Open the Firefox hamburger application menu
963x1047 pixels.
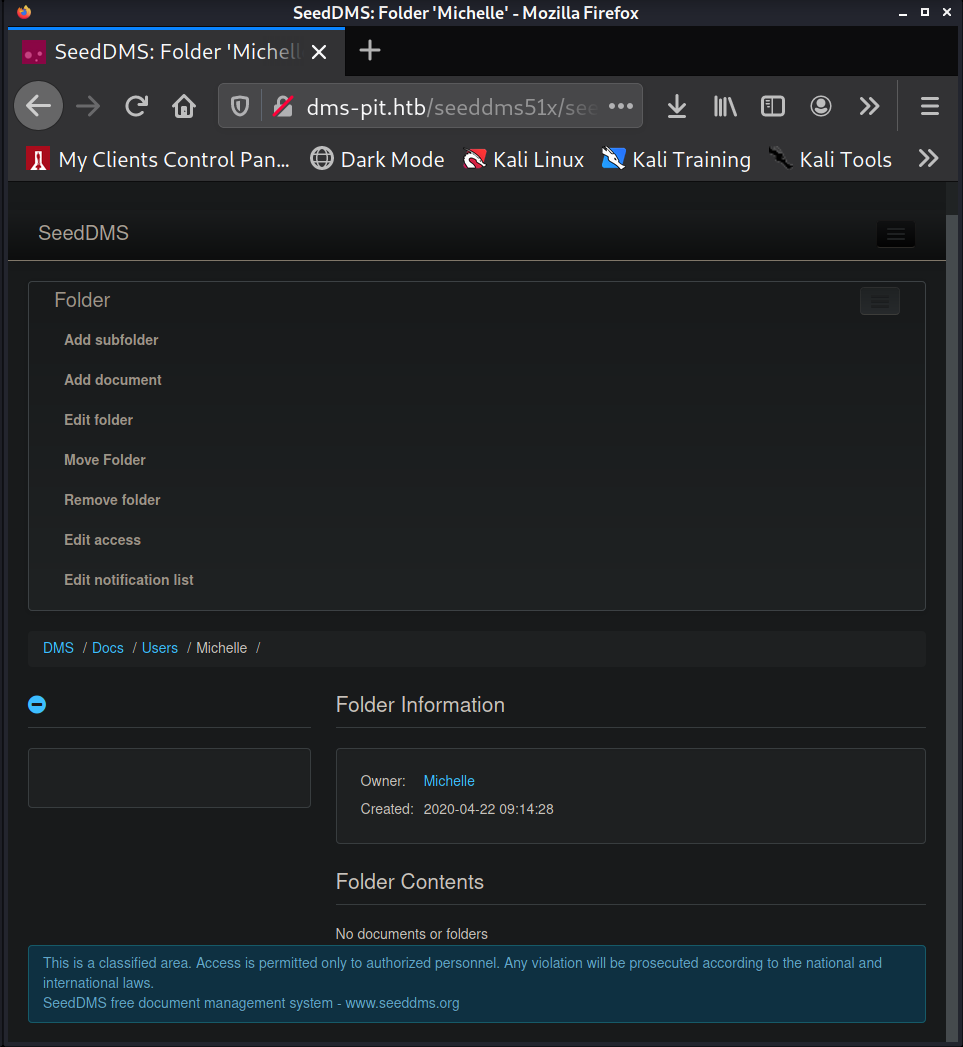[930, 106]
